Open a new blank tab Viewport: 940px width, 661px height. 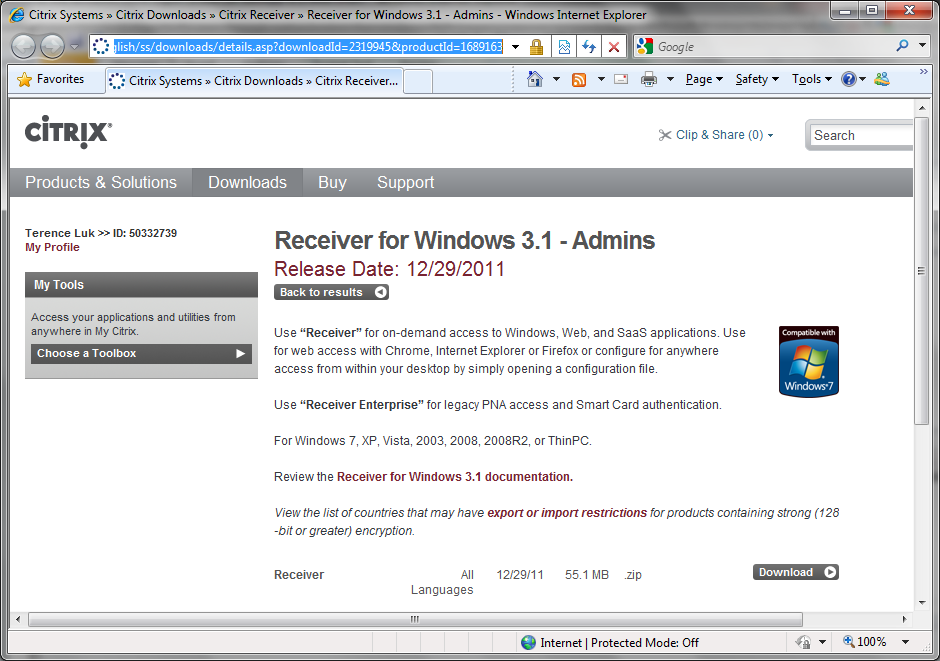[418, 82]
